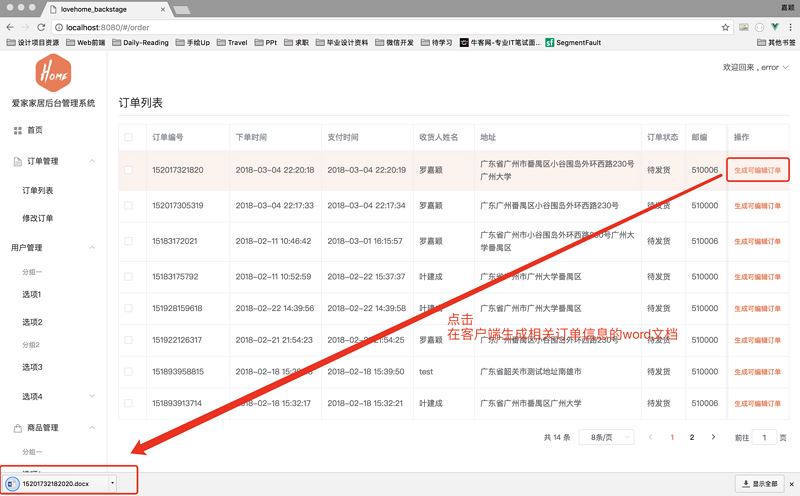Open the Web前端 bookmark folder

(x=86, y=42)
